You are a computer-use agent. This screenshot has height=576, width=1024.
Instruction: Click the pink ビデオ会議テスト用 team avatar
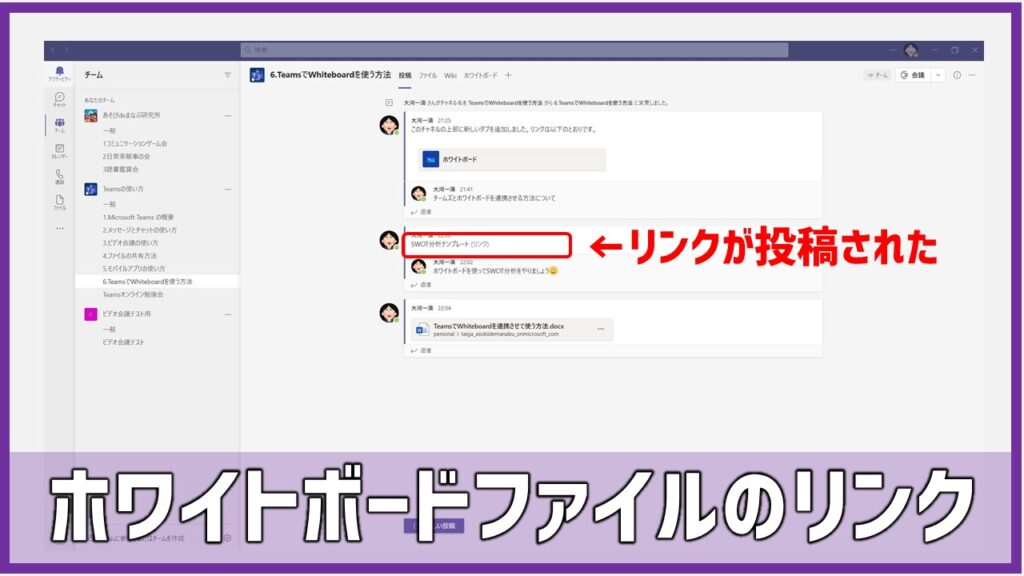91,314
